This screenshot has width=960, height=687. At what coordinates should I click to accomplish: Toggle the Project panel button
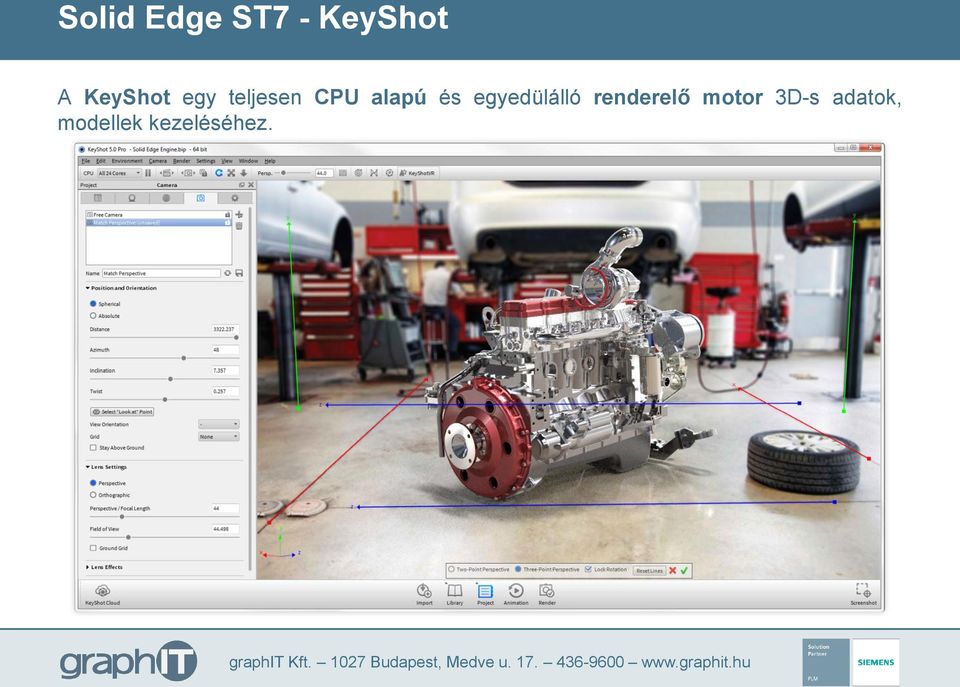click(485, 595)
